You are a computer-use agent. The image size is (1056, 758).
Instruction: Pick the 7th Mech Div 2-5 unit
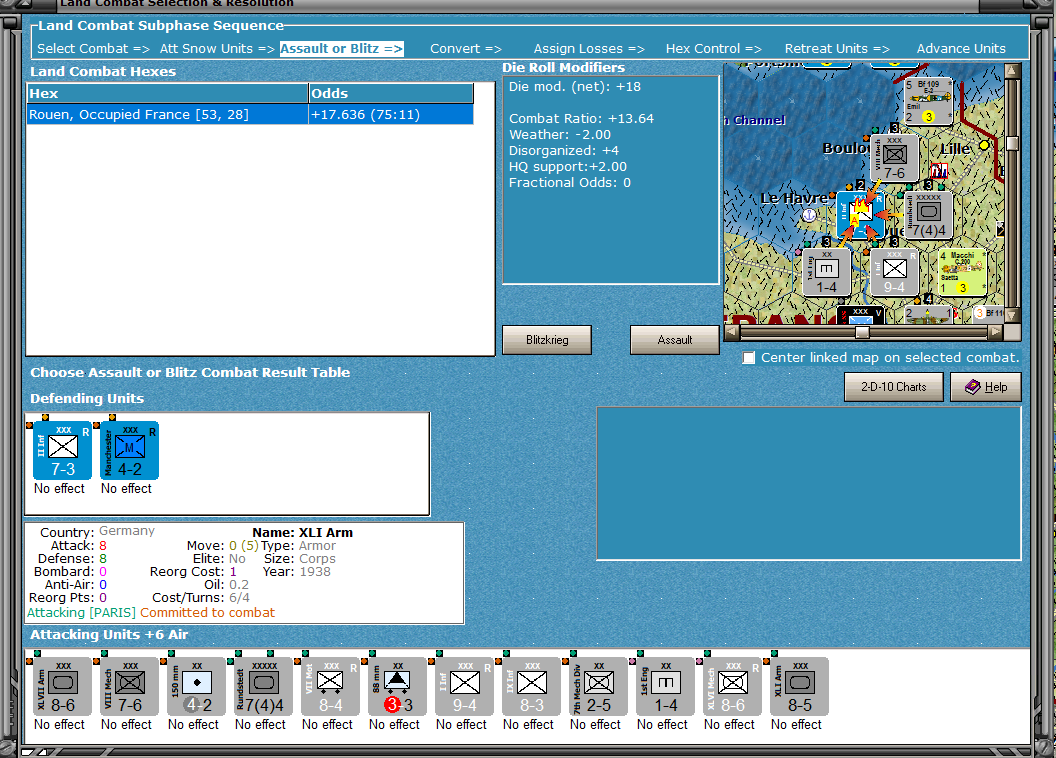(x=598, y=685)
